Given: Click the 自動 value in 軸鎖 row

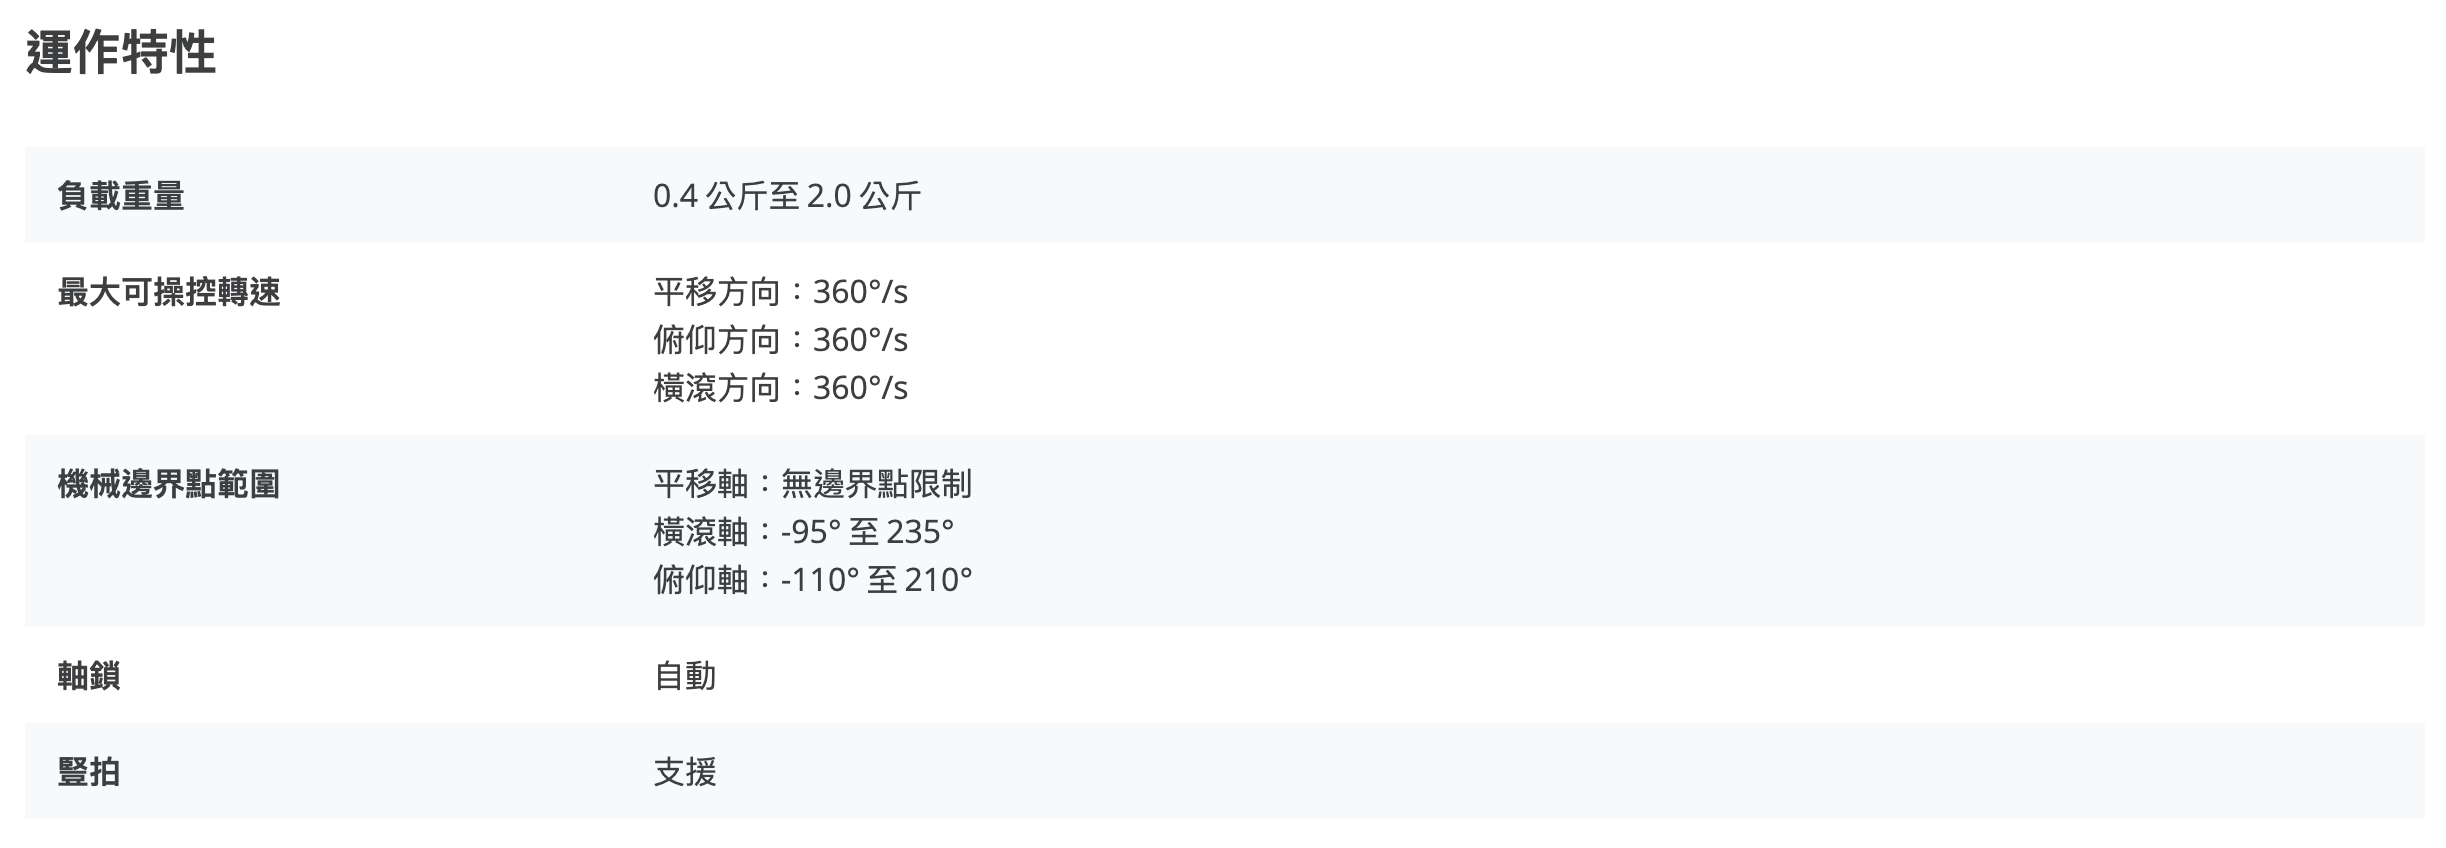Looking at the screenshot, I should point(685,676).
